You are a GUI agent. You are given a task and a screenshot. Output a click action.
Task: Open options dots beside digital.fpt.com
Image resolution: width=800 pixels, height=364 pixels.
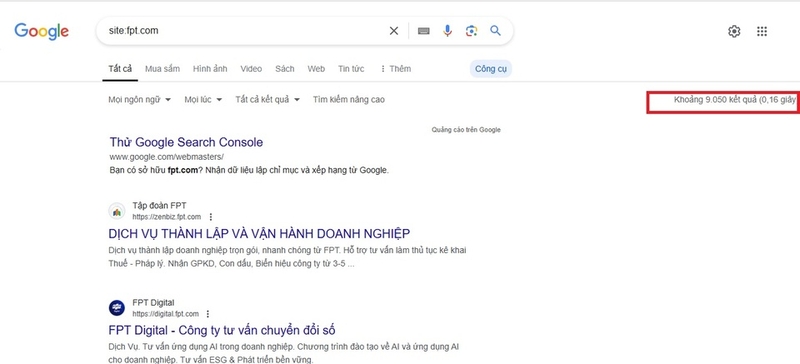[208, 314]
